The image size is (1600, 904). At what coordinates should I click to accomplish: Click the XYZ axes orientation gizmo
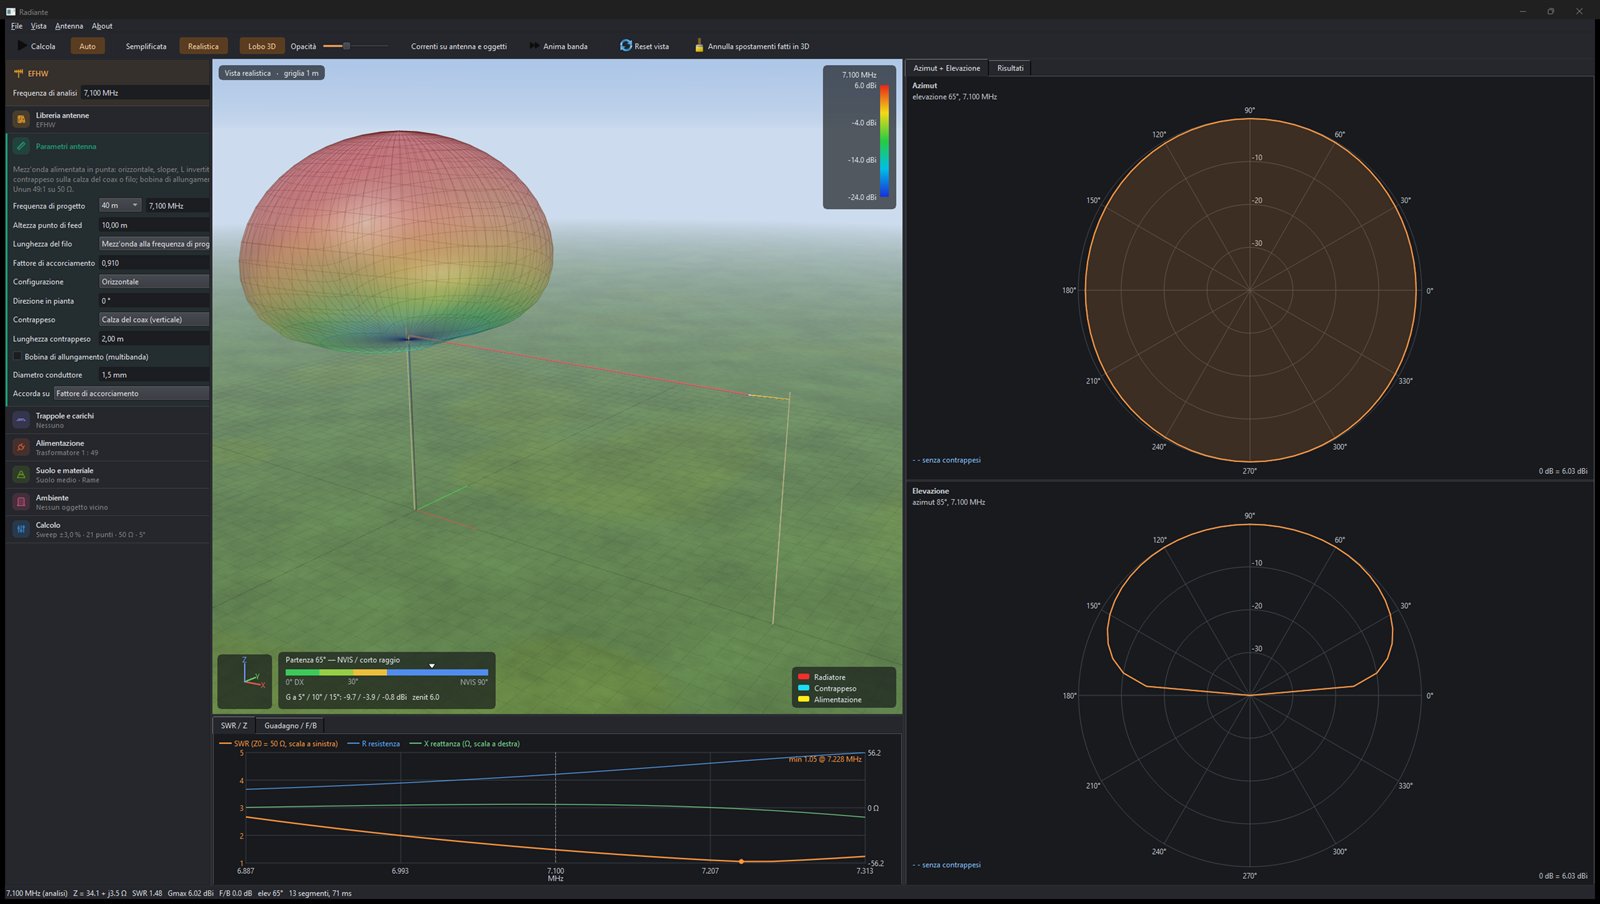pos(245,681)
